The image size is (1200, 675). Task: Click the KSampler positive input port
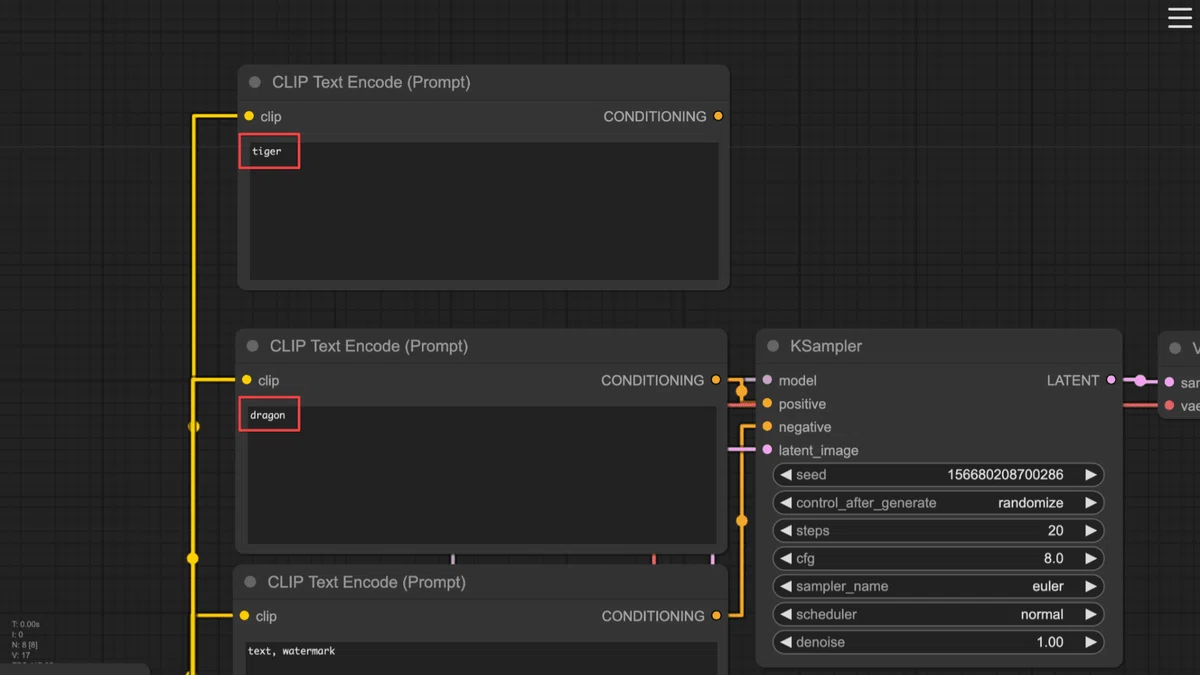tap(767, 404)
